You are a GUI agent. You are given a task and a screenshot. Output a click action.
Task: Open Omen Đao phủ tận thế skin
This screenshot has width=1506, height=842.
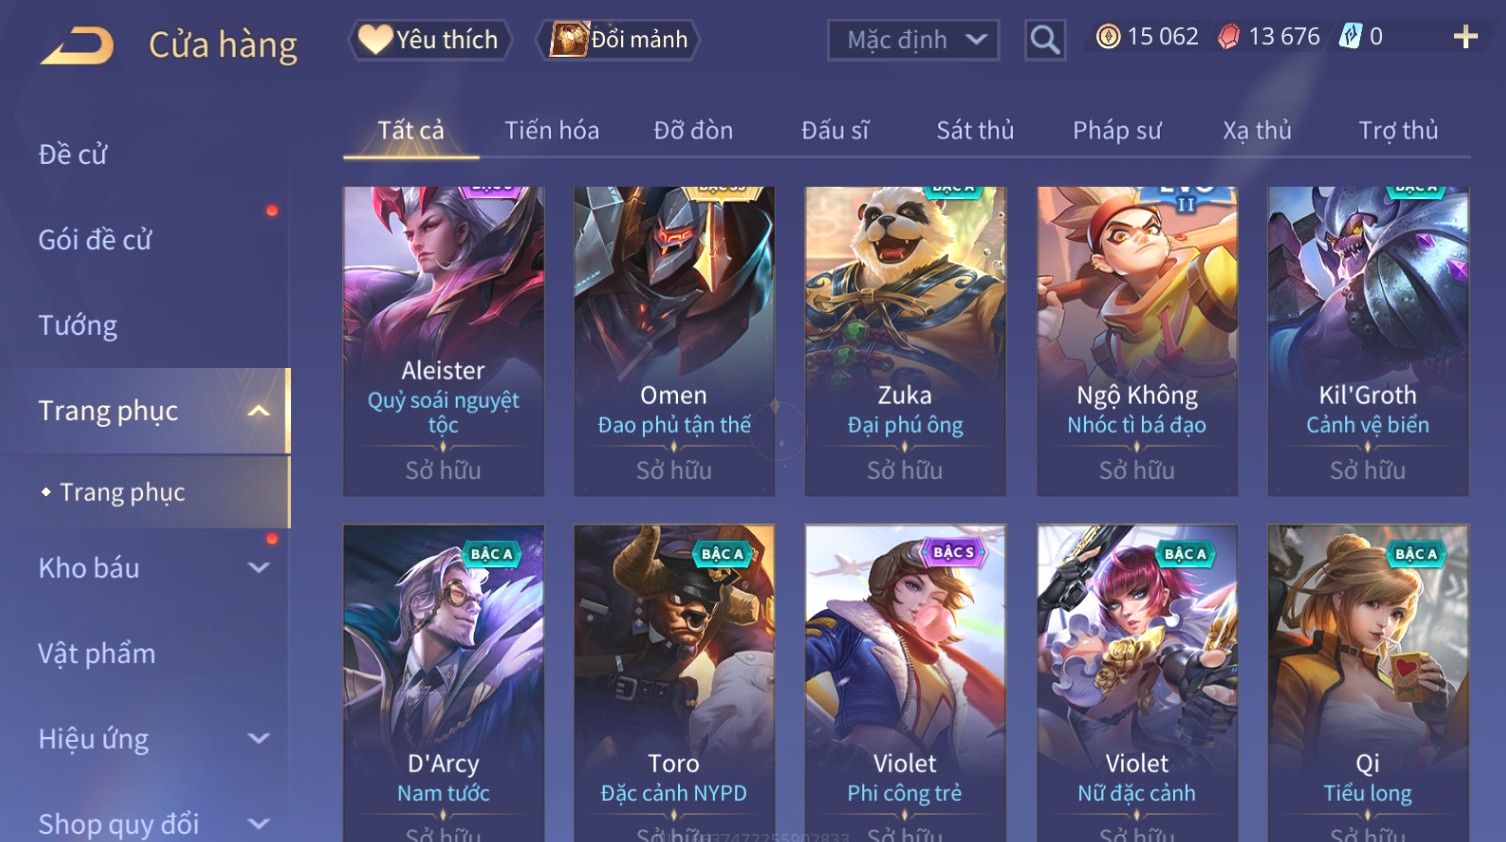coord(674,341)
